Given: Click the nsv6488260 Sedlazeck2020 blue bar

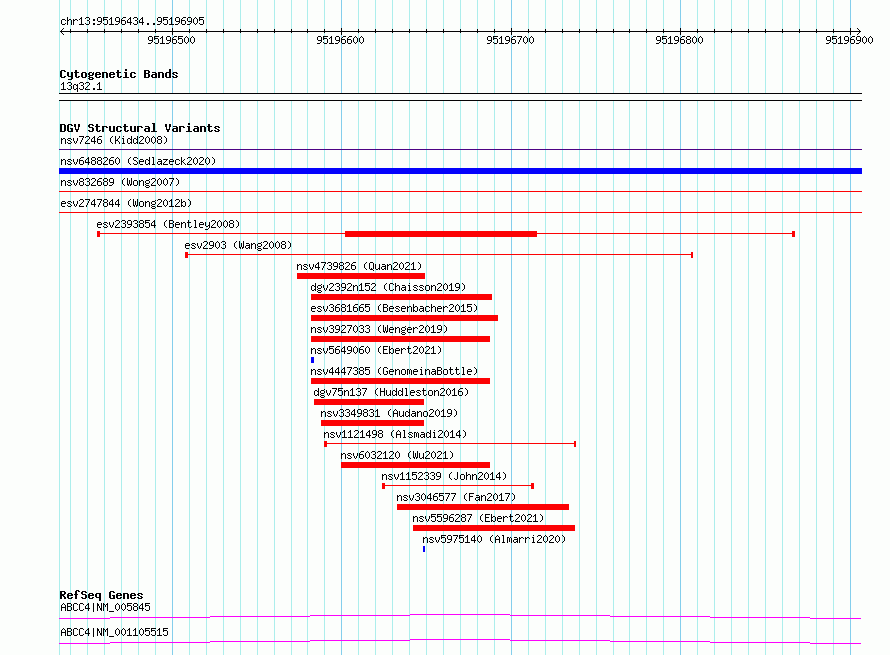Looking at the screenshot, I should tap(460, 171).
